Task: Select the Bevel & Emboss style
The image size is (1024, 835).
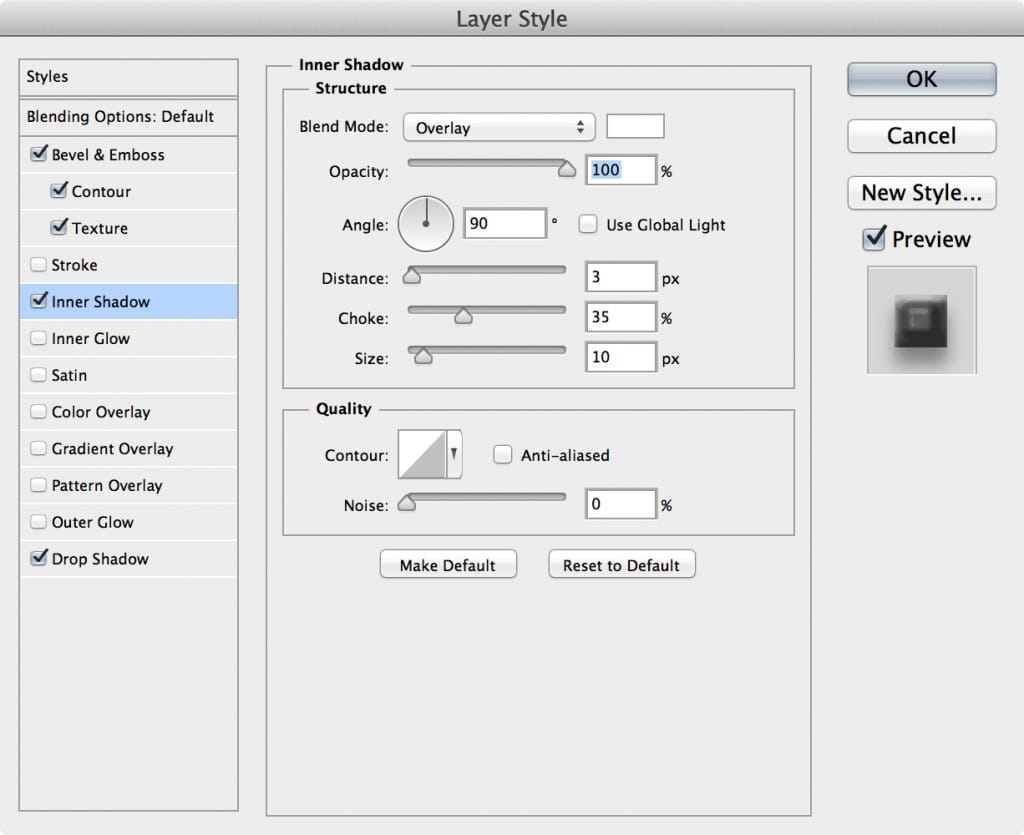Action: click(x=108, y=155)
